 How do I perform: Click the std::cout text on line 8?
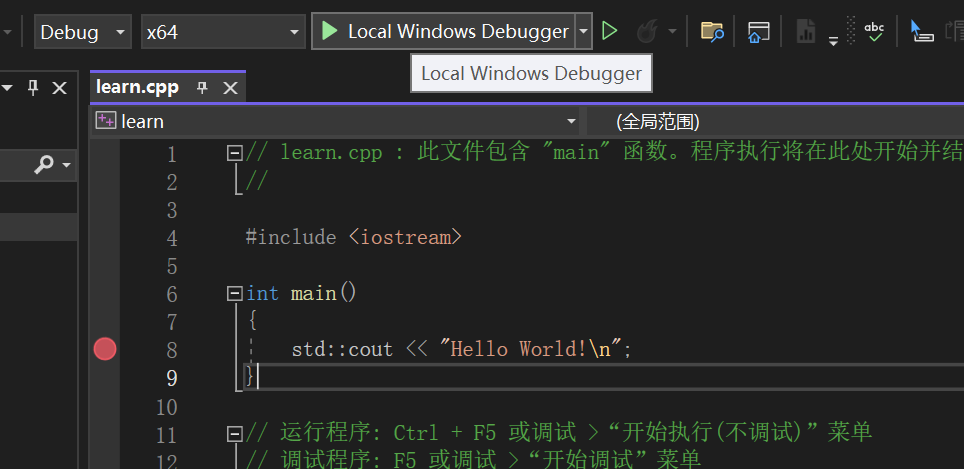[342, 350]
